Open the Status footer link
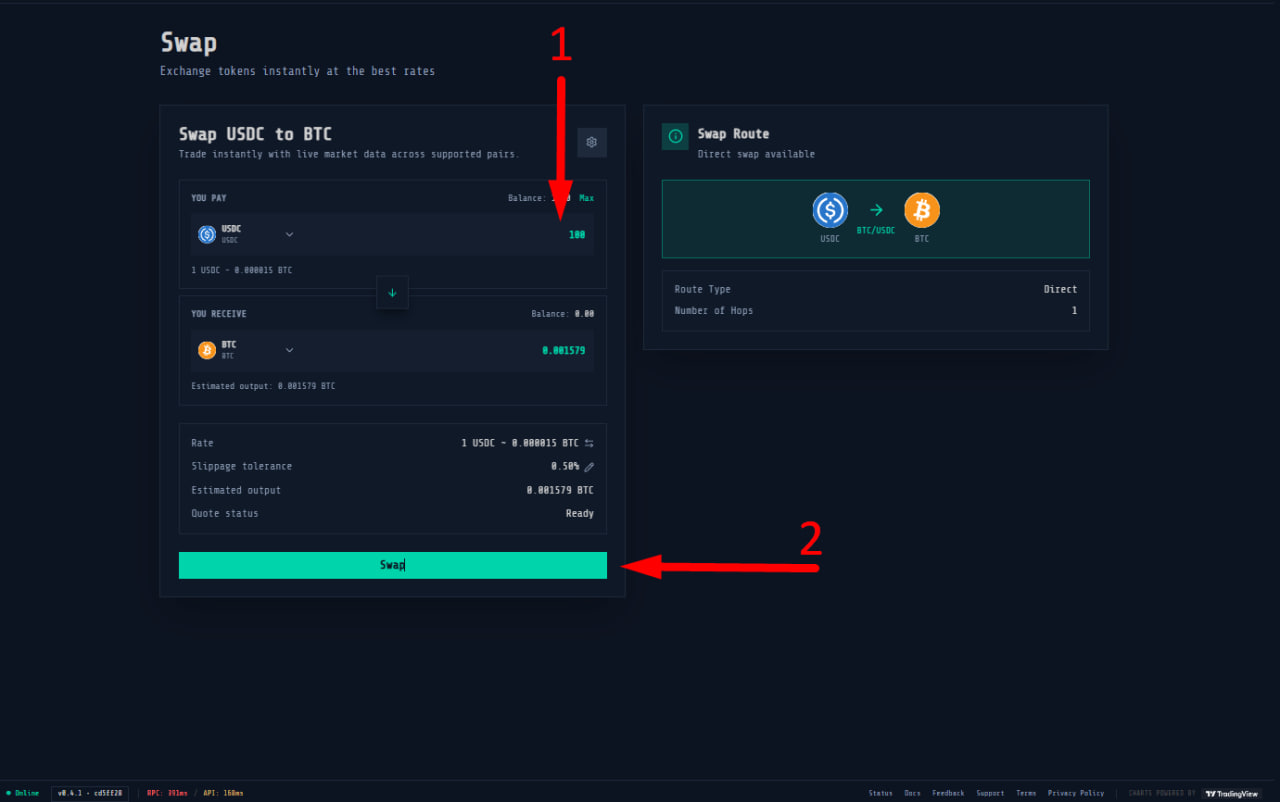 tap(881, 793)
